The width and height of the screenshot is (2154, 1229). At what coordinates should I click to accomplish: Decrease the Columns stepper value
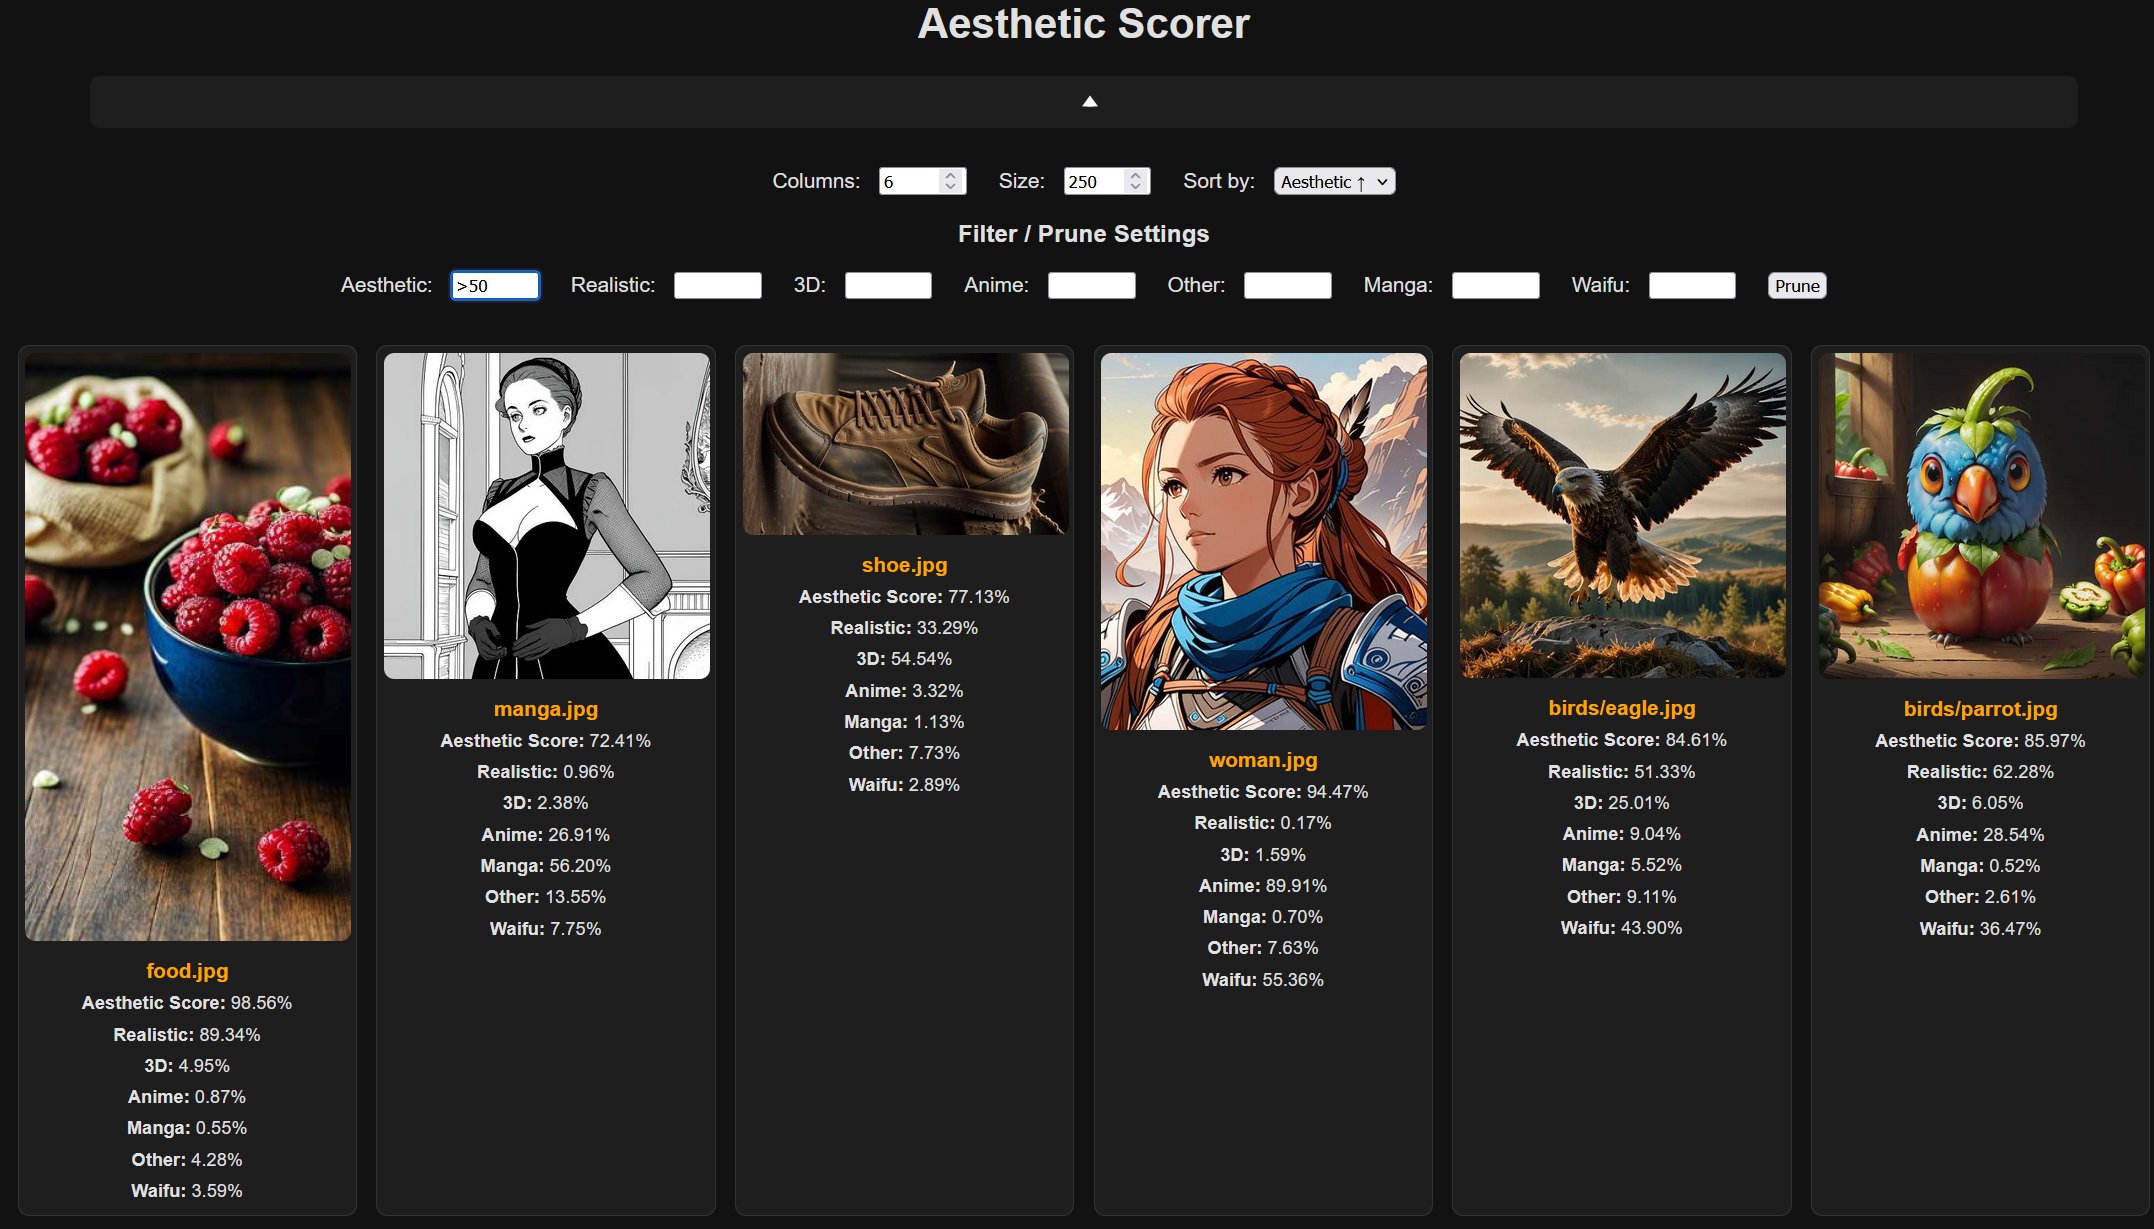[x=951, y=187]
